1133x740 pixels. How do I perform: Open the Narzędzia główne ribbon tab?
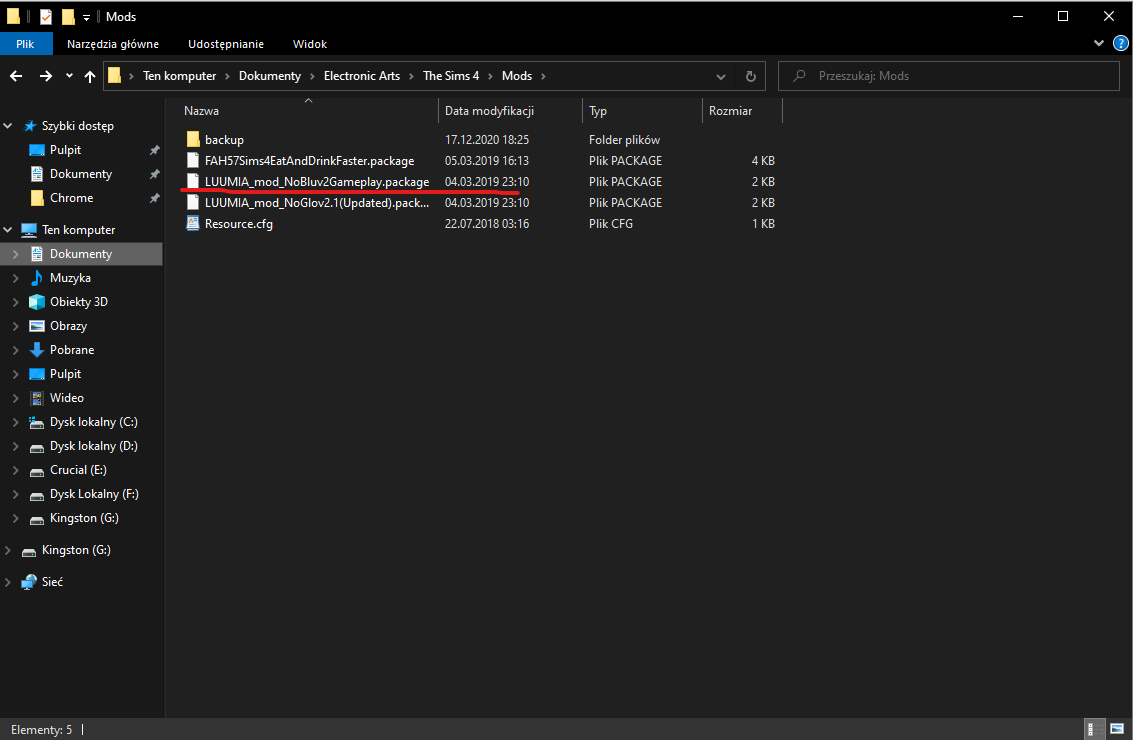click(x=113, y=44)
